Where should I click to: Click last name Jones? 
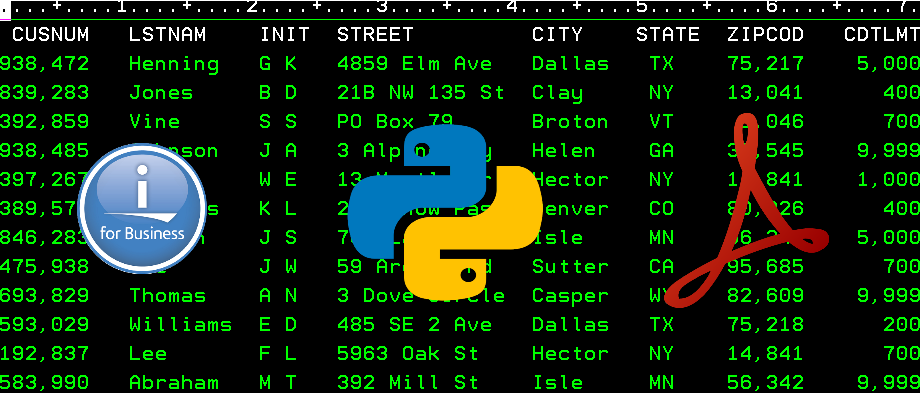pyautogui.click(x=161, y=93)
